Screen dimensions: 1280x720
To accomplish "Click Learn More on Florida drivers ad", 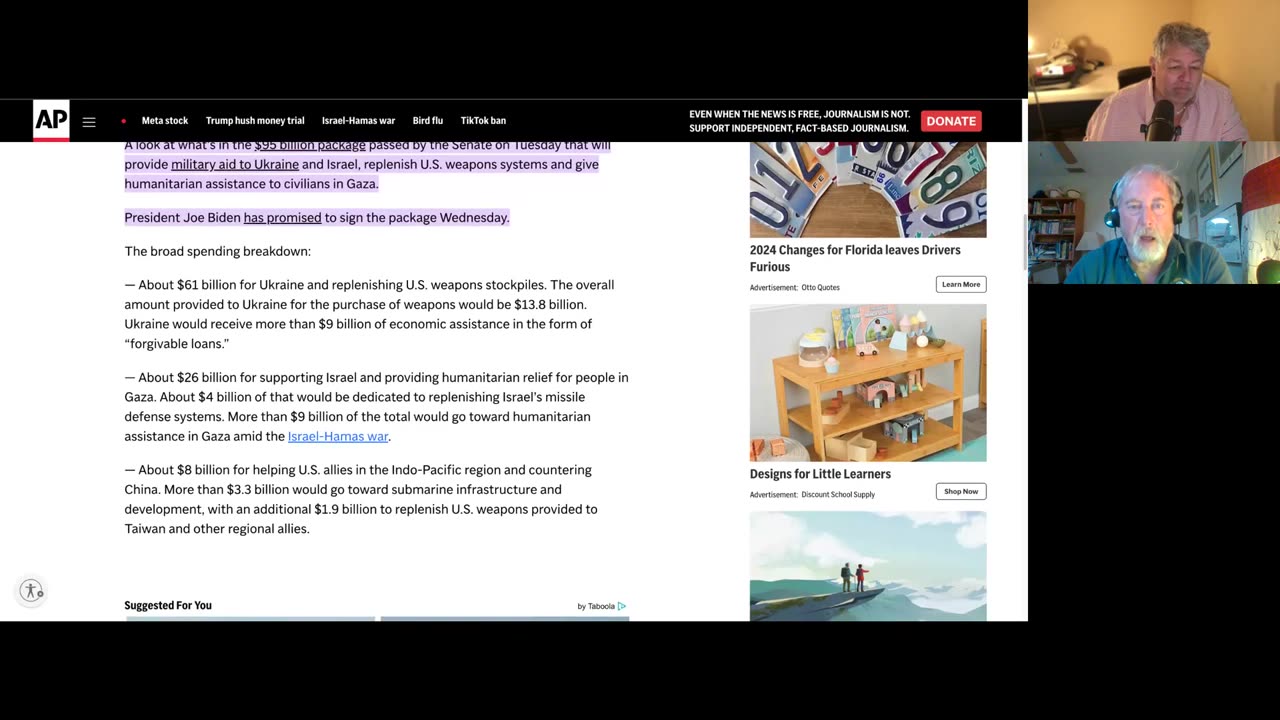I will (961, 284).
